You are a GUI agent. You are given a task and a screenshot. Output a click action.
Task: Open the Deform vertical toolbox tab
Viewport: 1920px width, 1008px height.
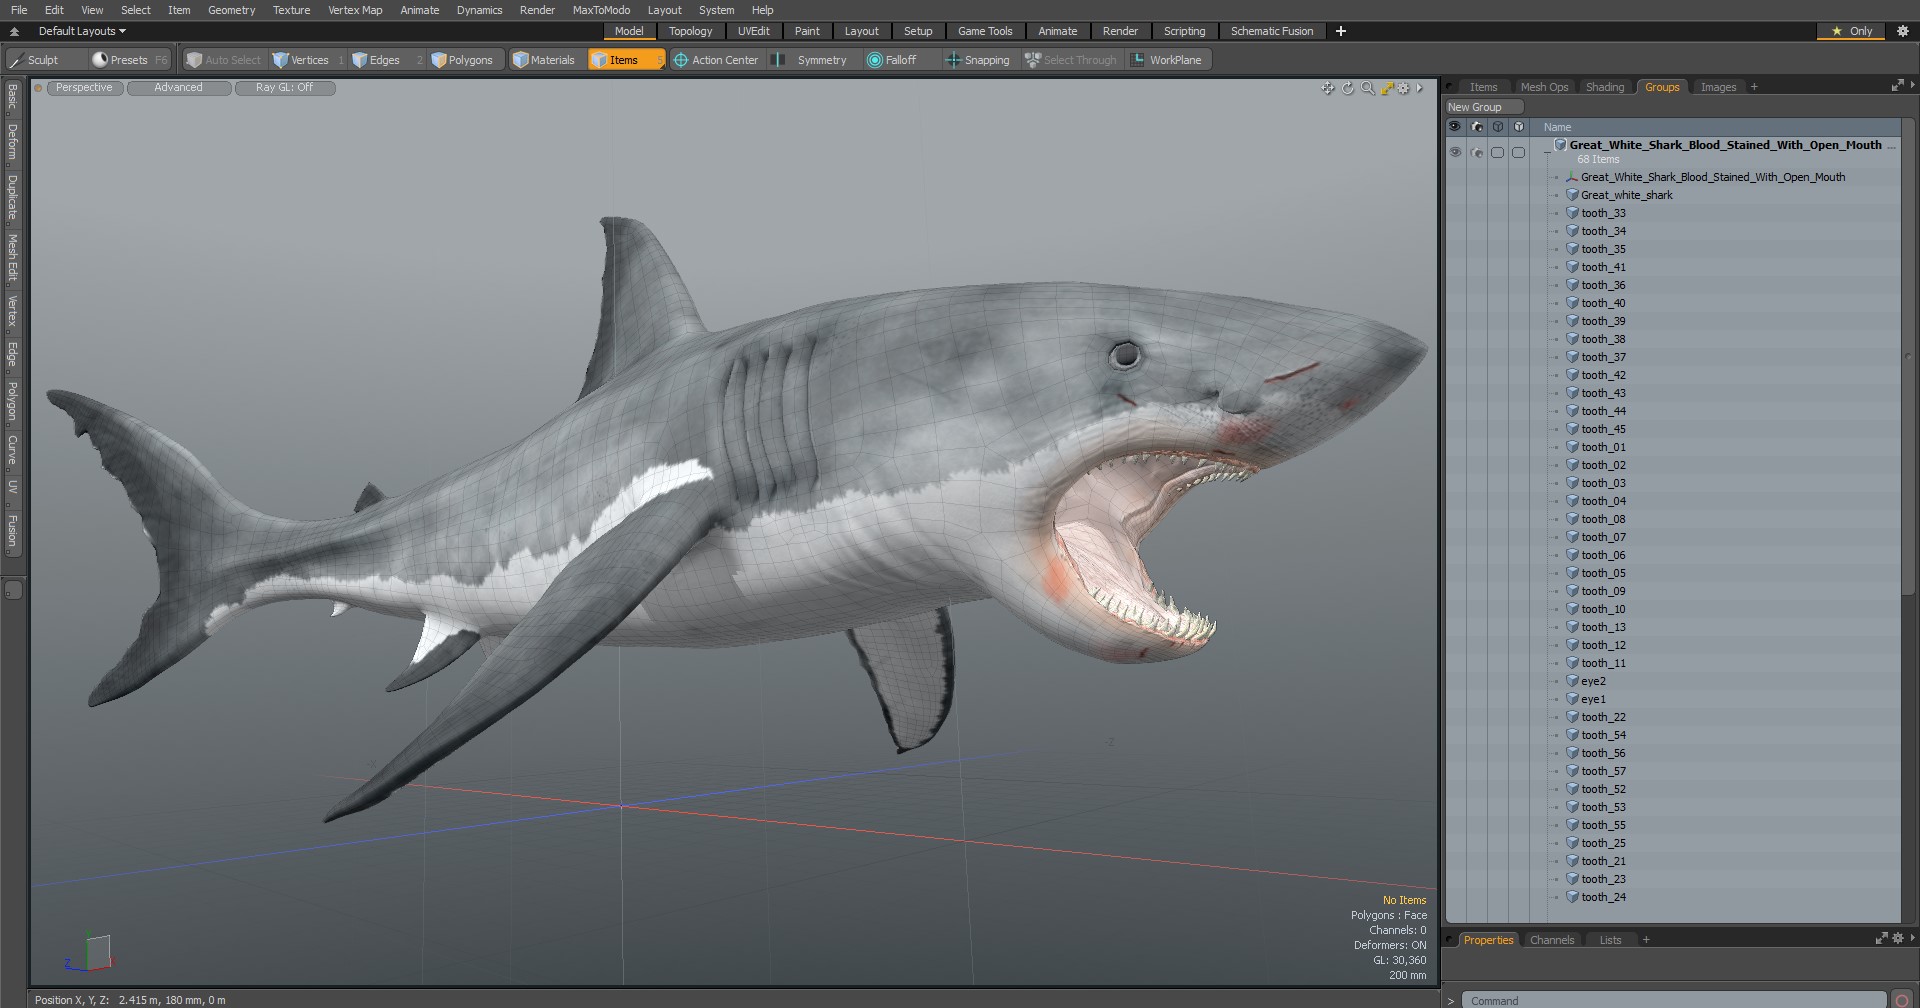point(12,143)
